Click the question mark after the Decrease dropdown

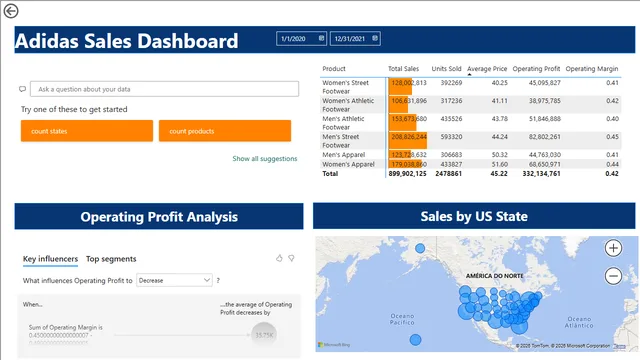218,280
